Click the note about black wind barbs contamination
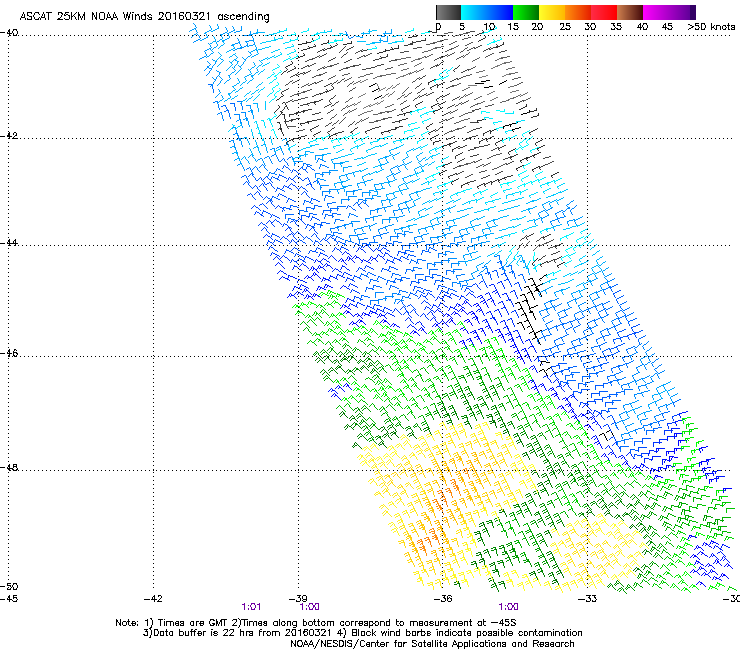740x650 pixels. (x=460, y=633)
